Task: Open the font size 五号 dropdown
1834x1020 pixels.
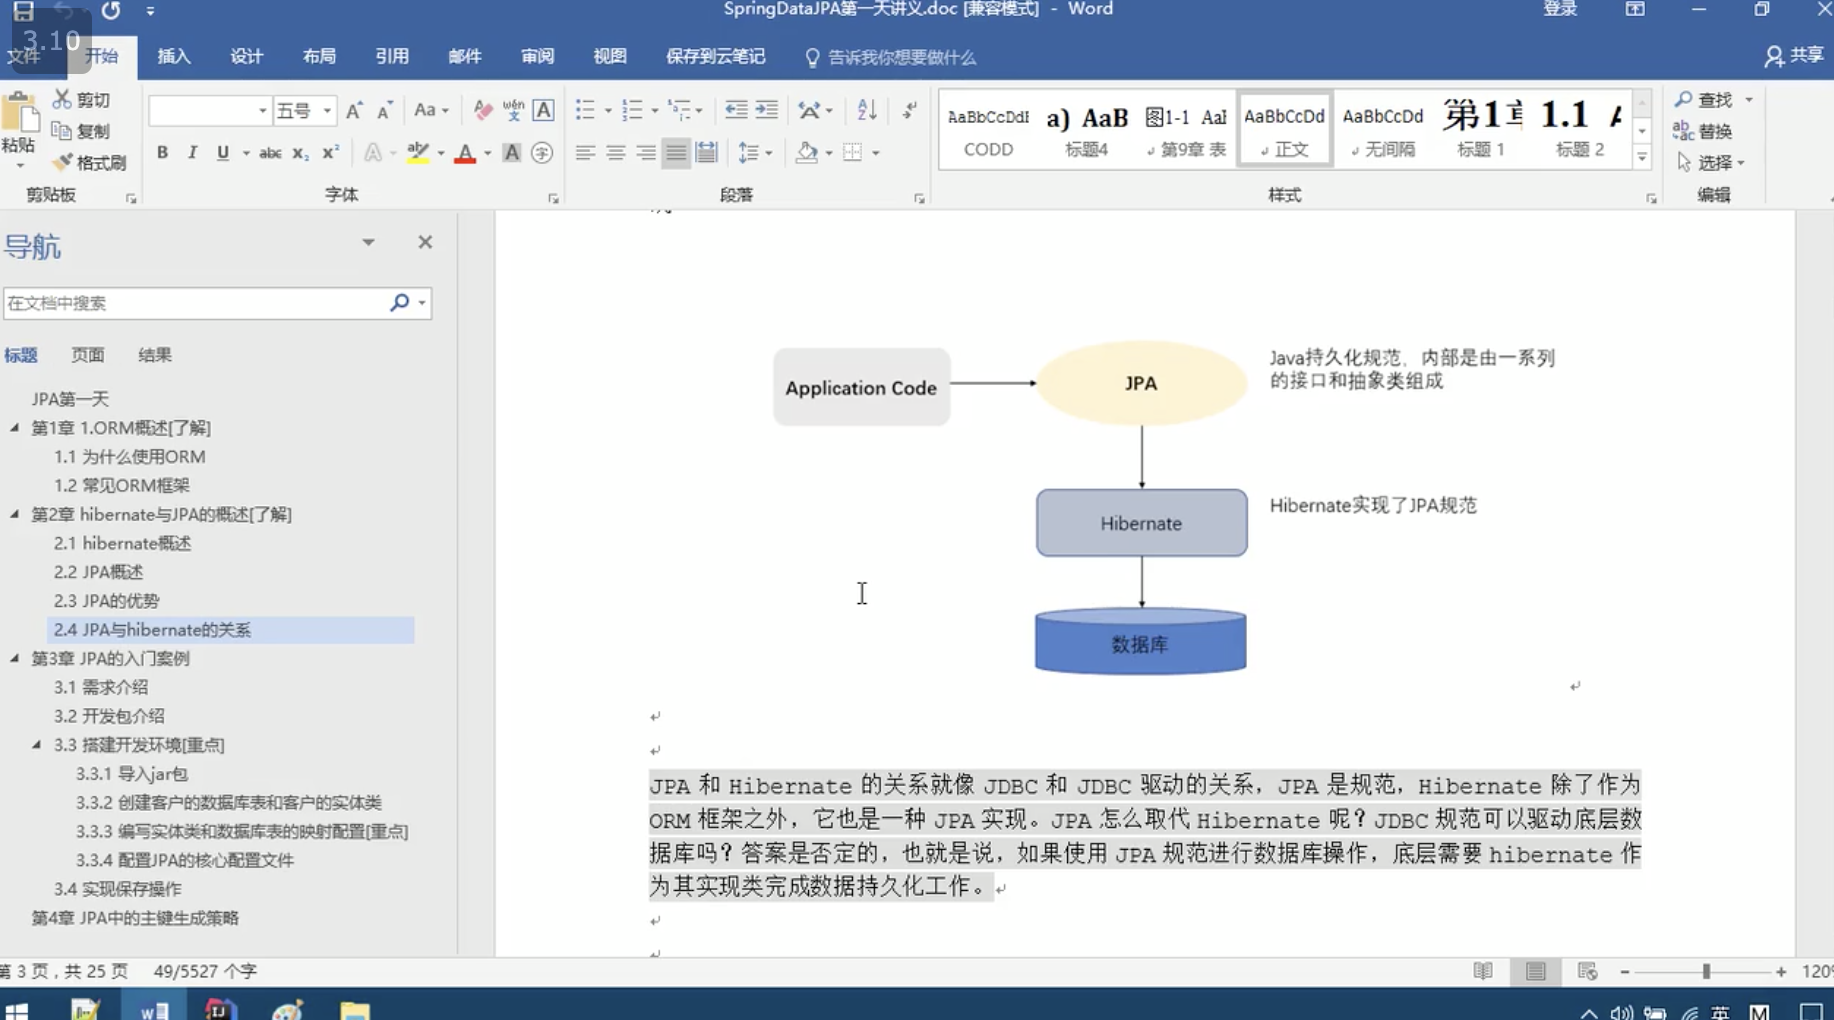Action: click(x=327, y=110)
